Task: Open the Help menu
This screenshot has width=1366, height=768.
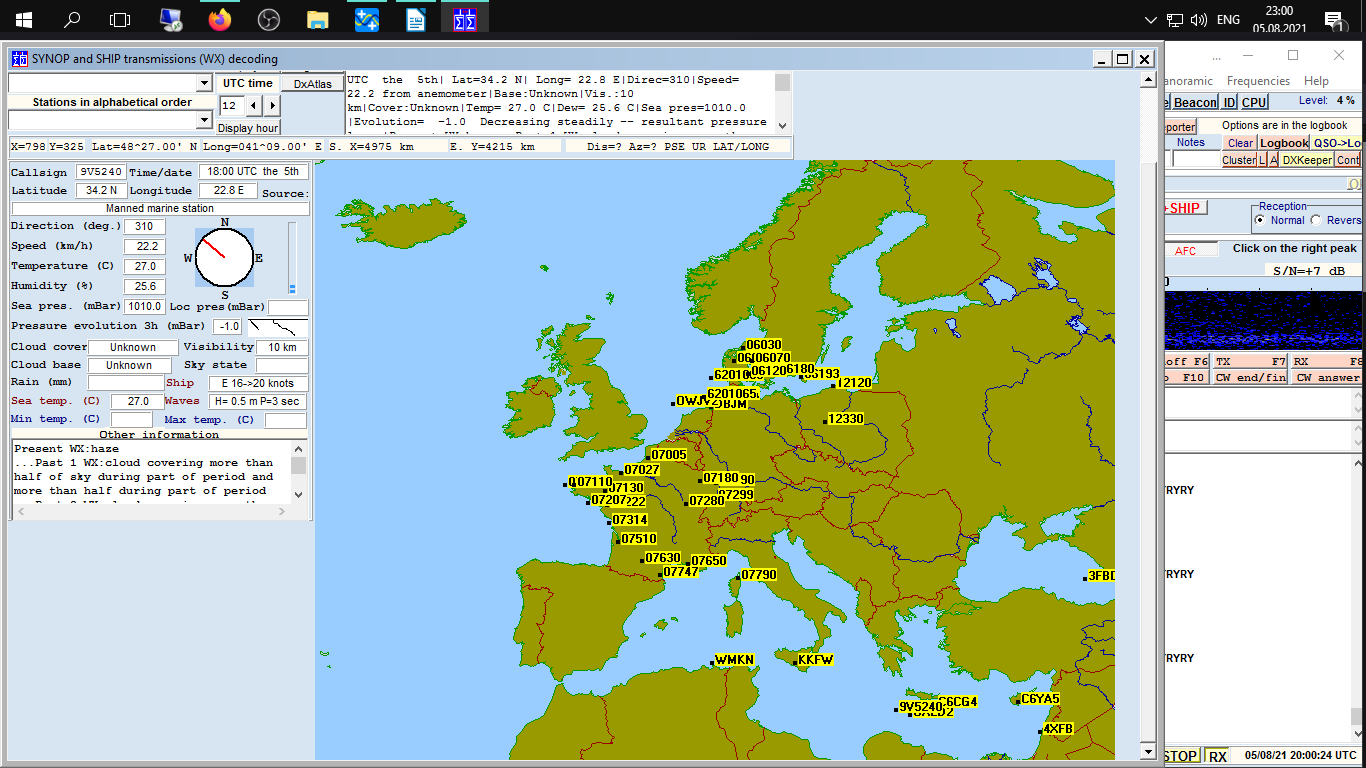Action: [1316, 81]
